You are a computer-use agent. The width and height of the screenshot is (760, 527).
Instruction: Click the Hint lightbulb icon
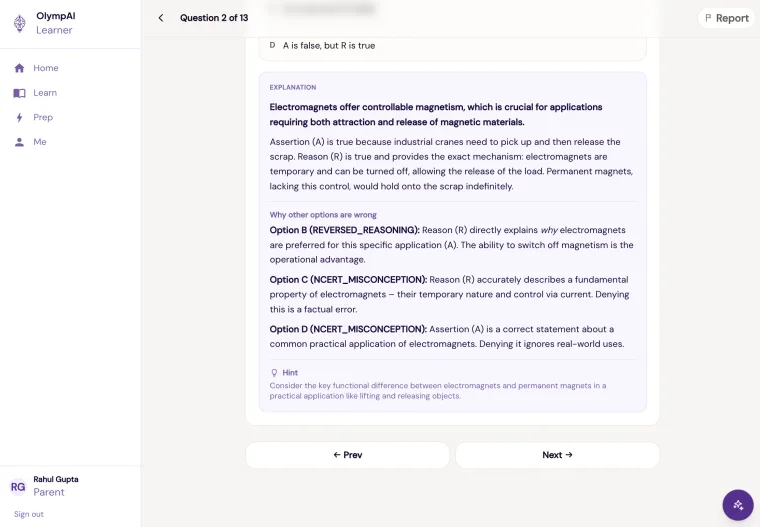click(x=274, y=372)
